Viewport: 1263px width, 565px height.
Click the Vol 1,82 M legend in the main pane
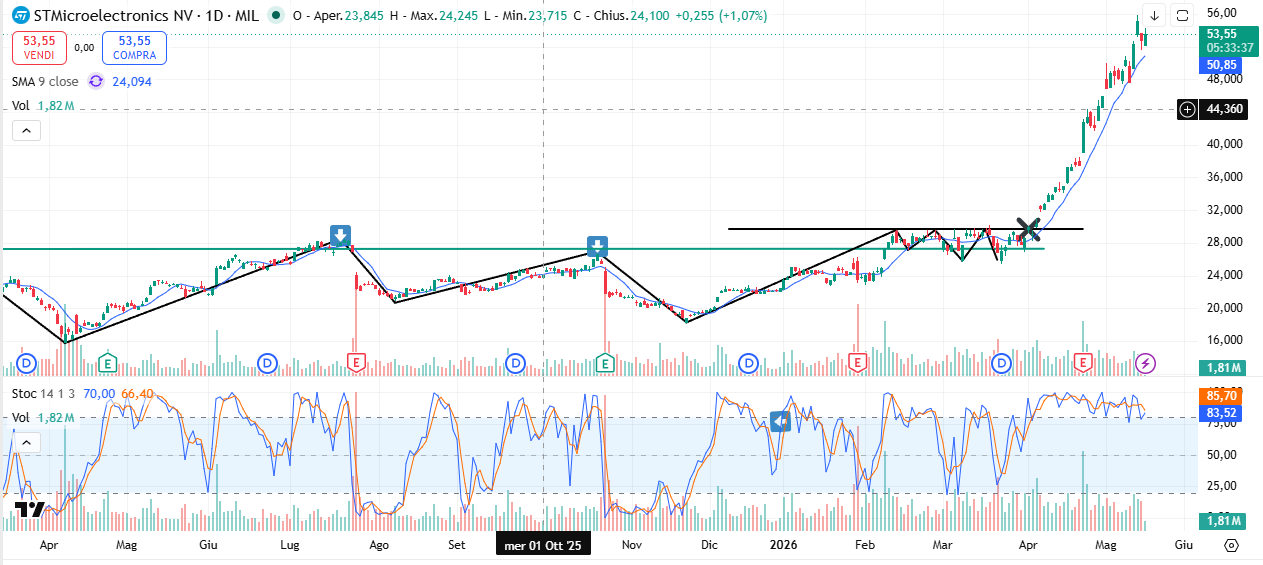(x=43, y=106)
